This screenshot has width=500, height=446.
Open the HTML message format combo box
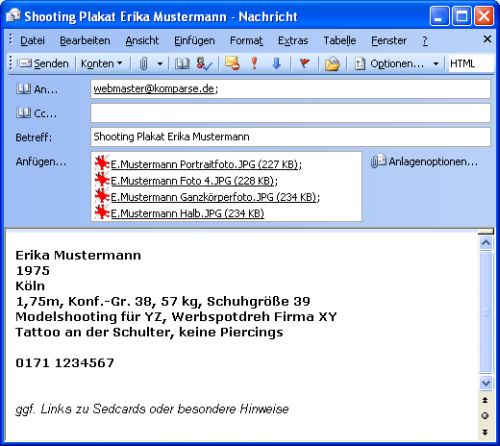pyautogui.click(x=471, y=63)
